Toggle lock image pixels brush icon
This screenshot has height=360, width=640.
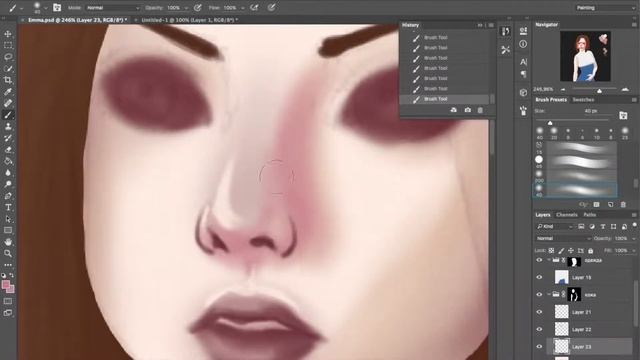[x=561, y=251]
